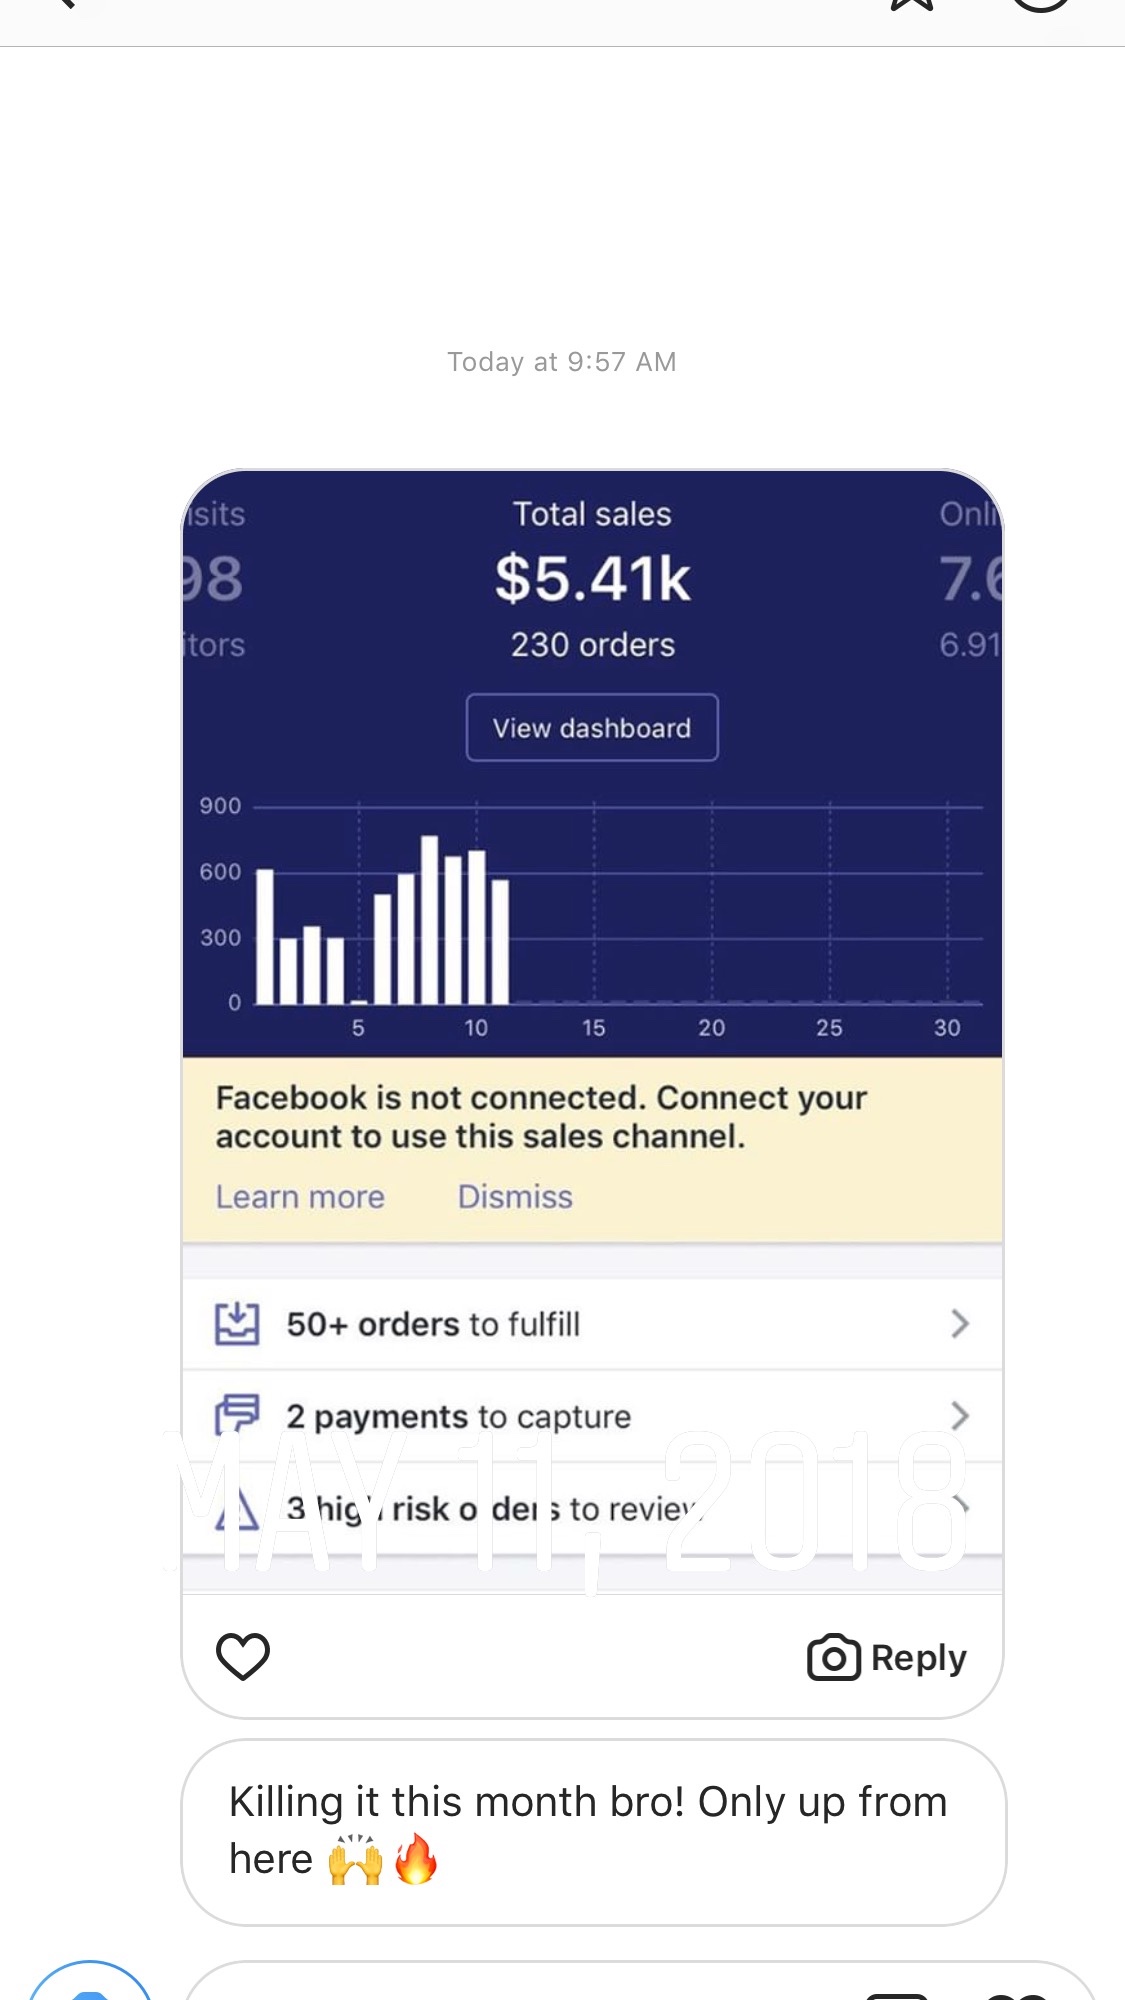
Task: Like the story with the heart icon
Action: (x=243, y=1656)
